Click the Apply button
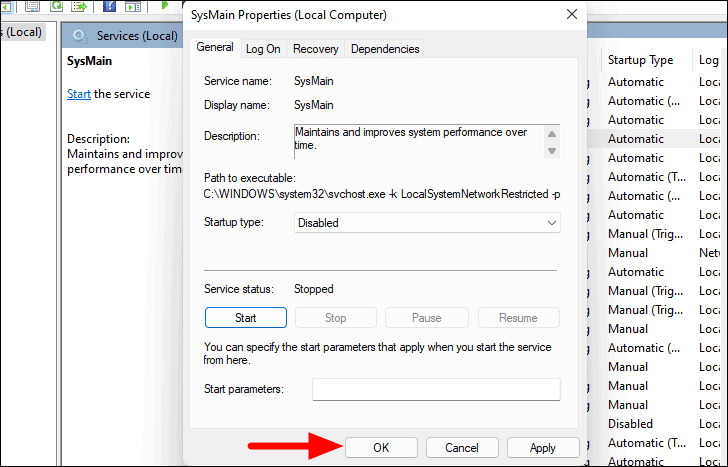The image size is (728, 467). pyautogui.click(x=543, y=448)
